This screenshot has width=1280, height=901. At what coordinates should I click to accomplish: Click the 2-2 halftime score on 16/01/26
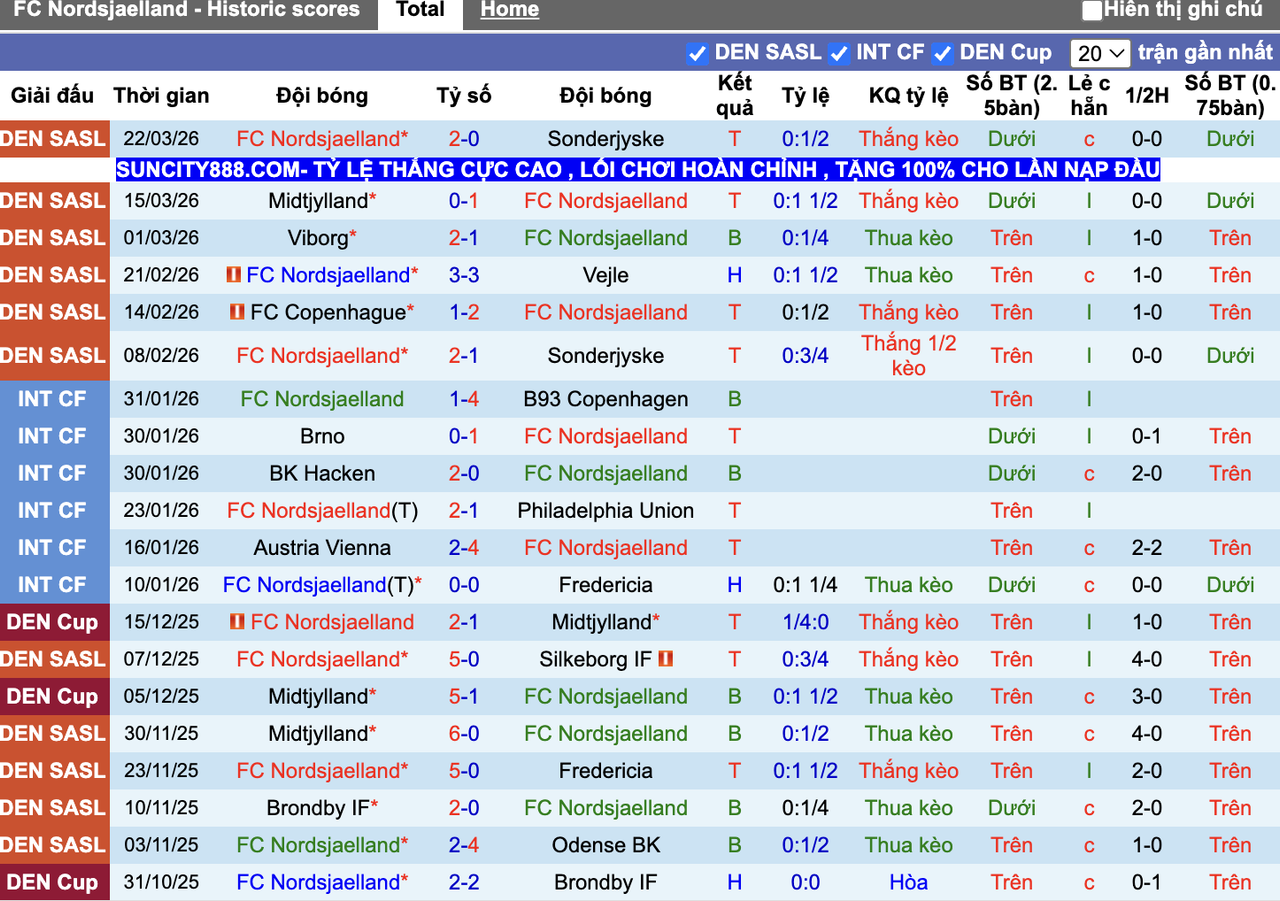(1146, 547)
